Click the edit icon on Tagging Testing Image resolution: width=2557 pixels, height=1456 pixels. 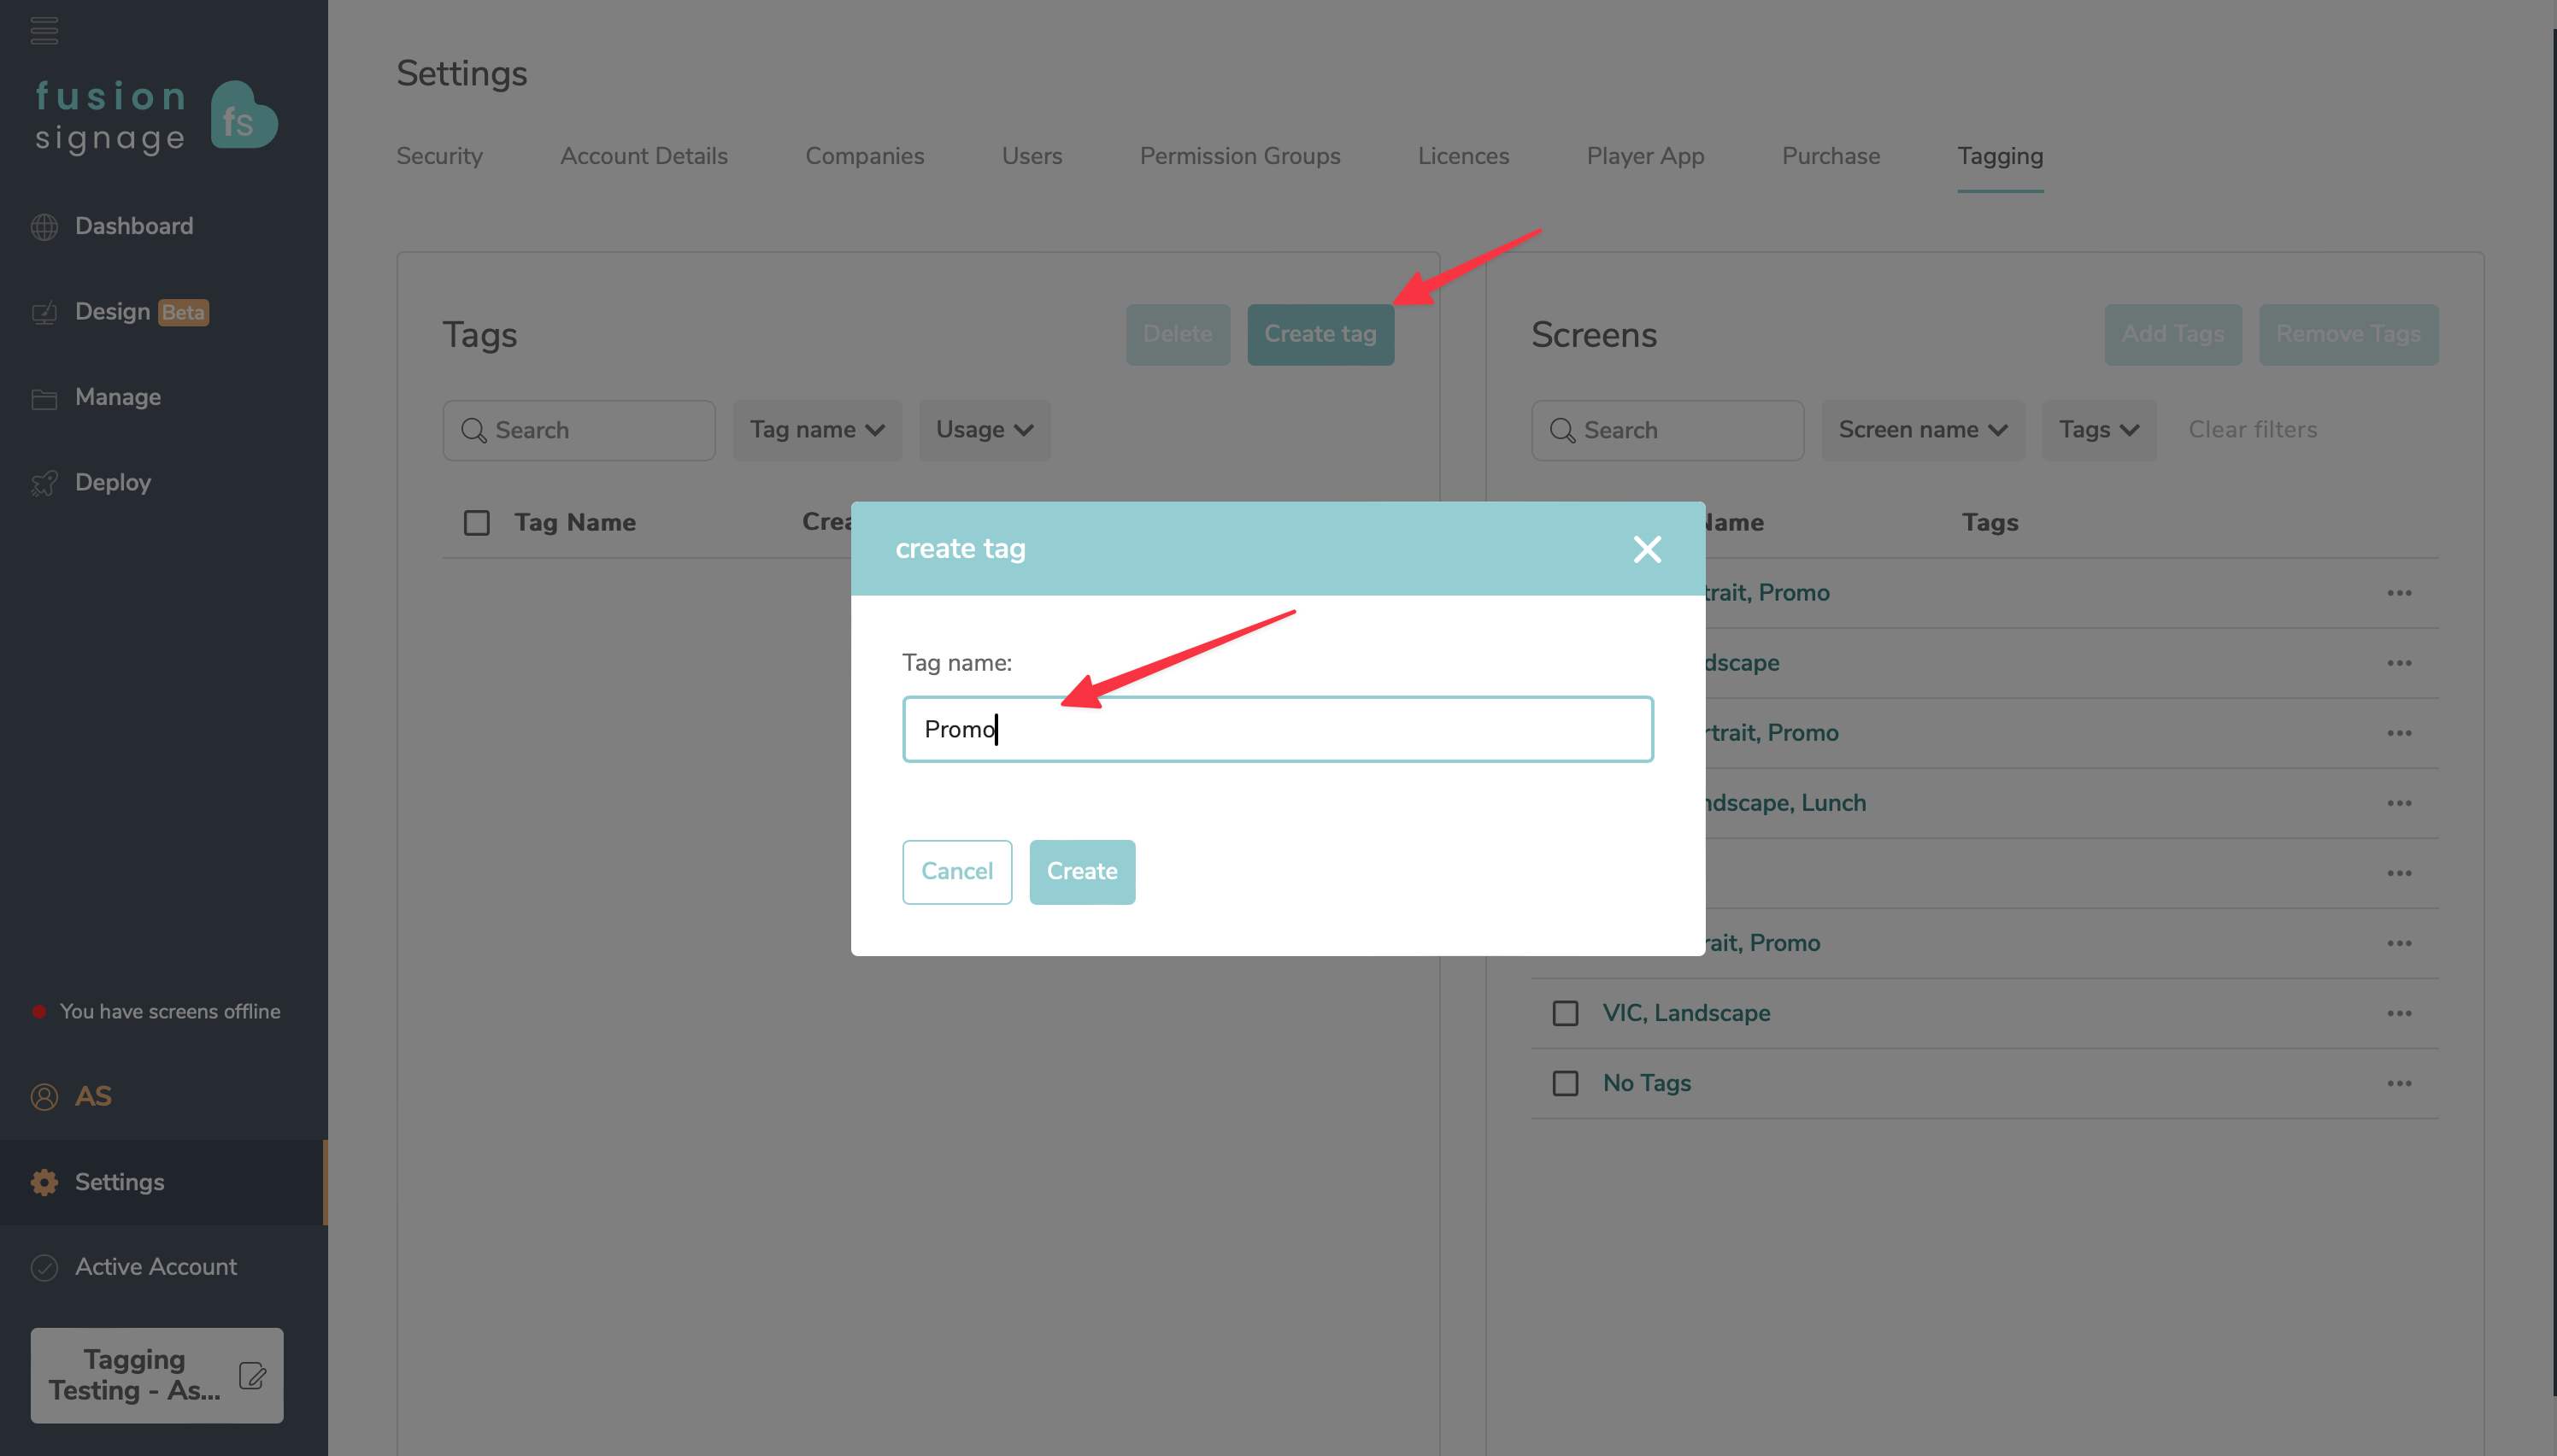tap(252, 1375)
